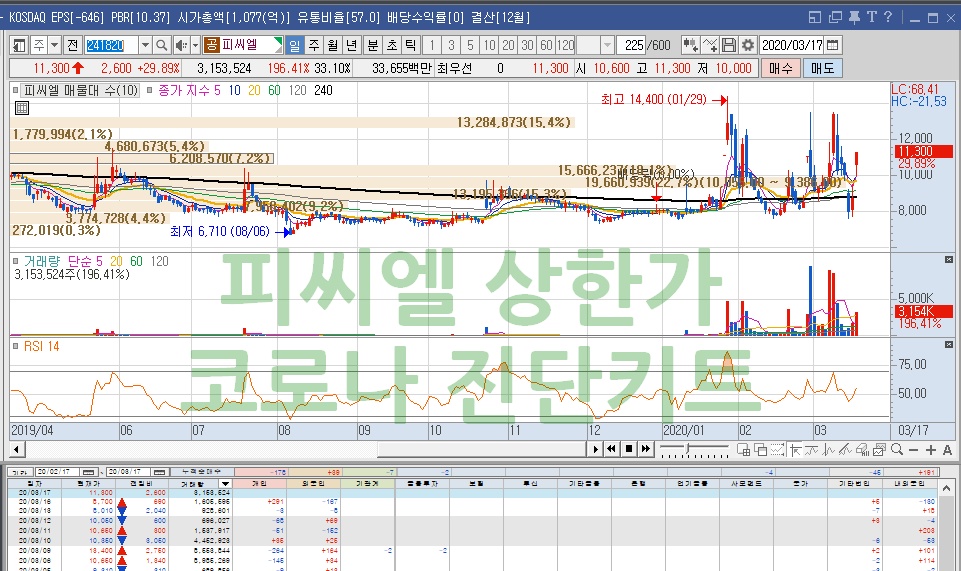Select the 년 (yearly) period toggle
The height and width of the screenshot is (571, 961).
[x=352, y=45]
